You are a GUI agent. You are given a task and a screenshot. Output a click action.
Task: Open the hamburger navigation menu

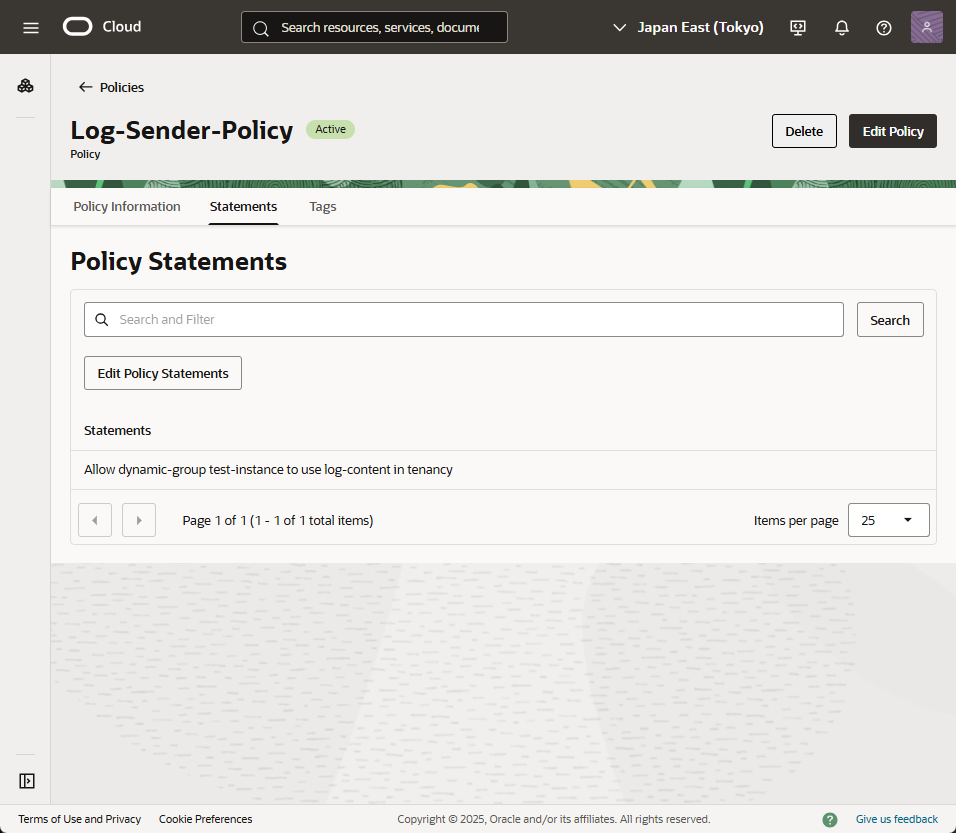pyautogui.click(x=31, y=27)
